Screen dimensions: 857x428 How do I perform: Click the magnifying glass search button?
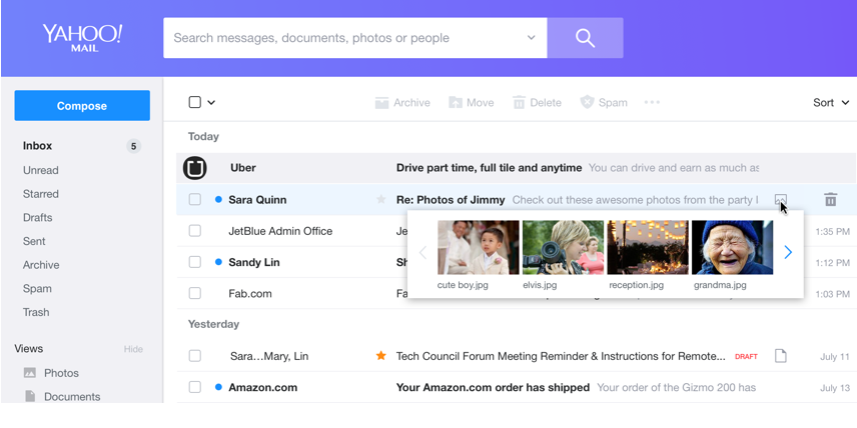[585, 38]
